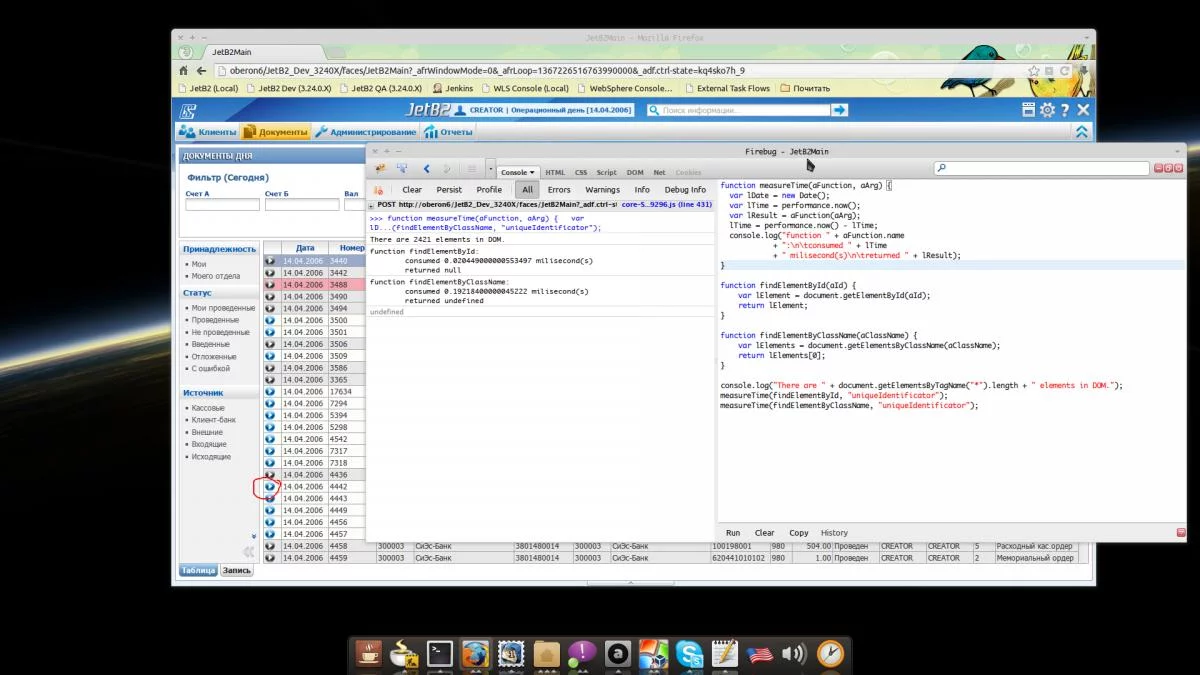Click the Clear button in console toolbar
This screenshot has width=1200, height=675.
click(412, 190)
